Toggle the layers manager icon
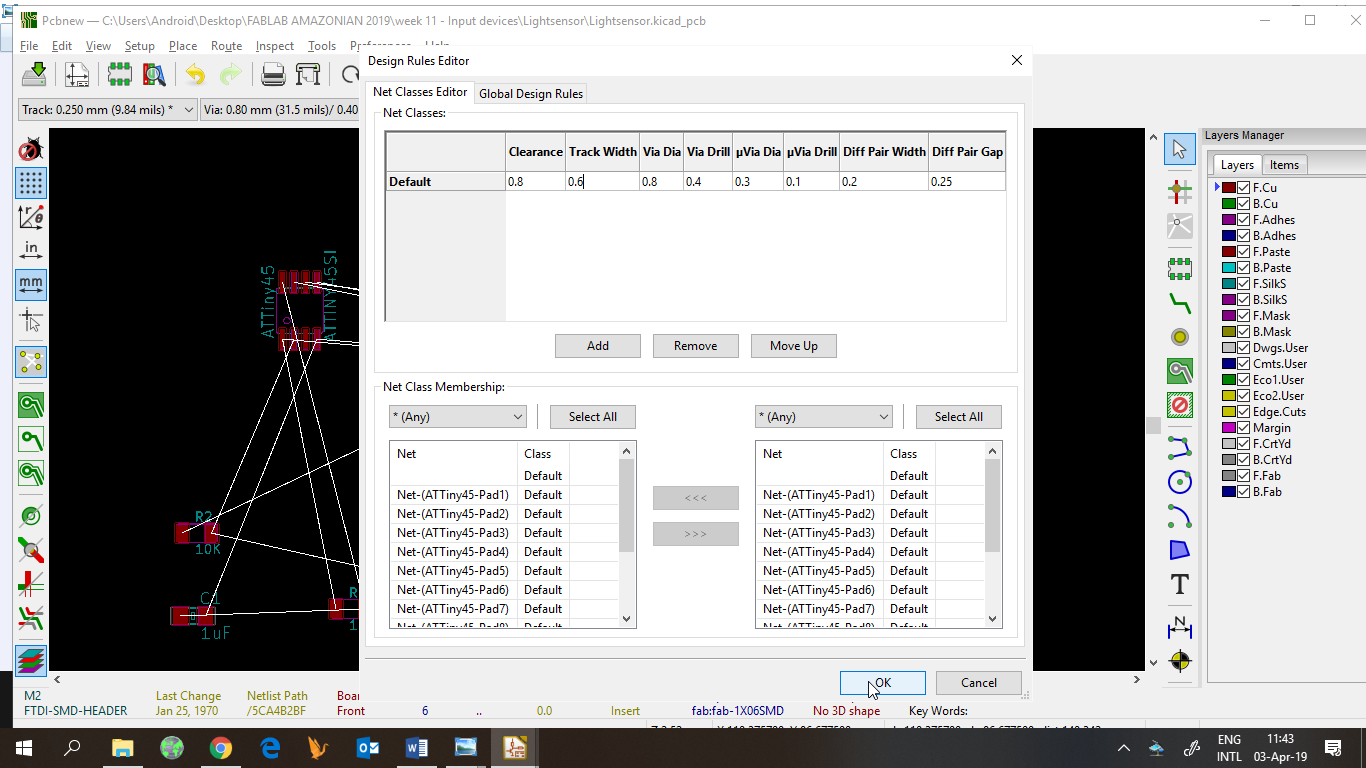 coord(31,660)
